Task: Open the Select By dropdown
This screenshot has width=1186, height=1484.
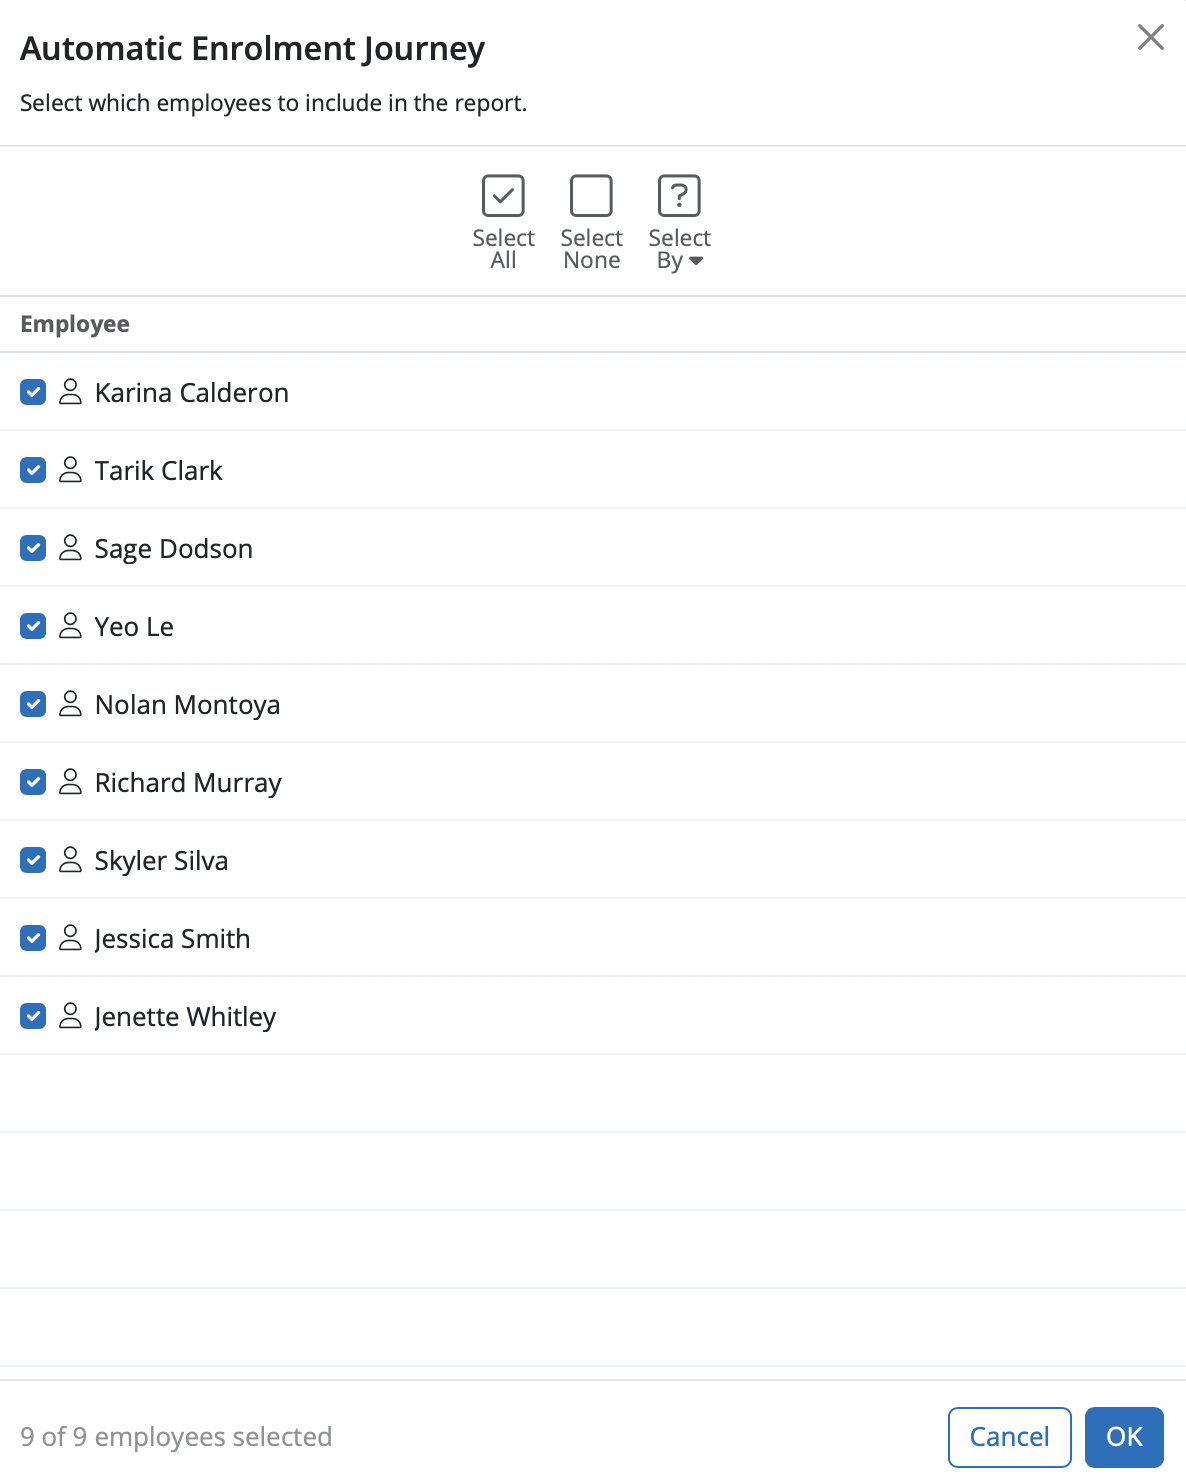Action: (679, 222)
